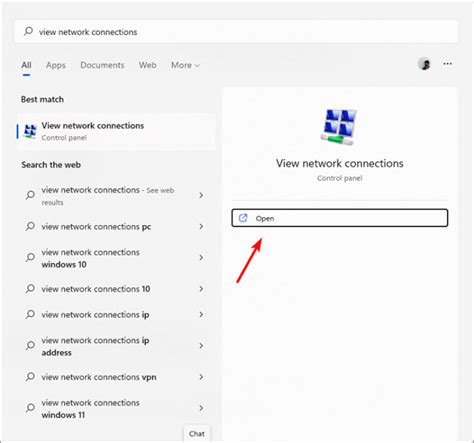Click search icon beside 'connections 10' row

coord(30,288)
